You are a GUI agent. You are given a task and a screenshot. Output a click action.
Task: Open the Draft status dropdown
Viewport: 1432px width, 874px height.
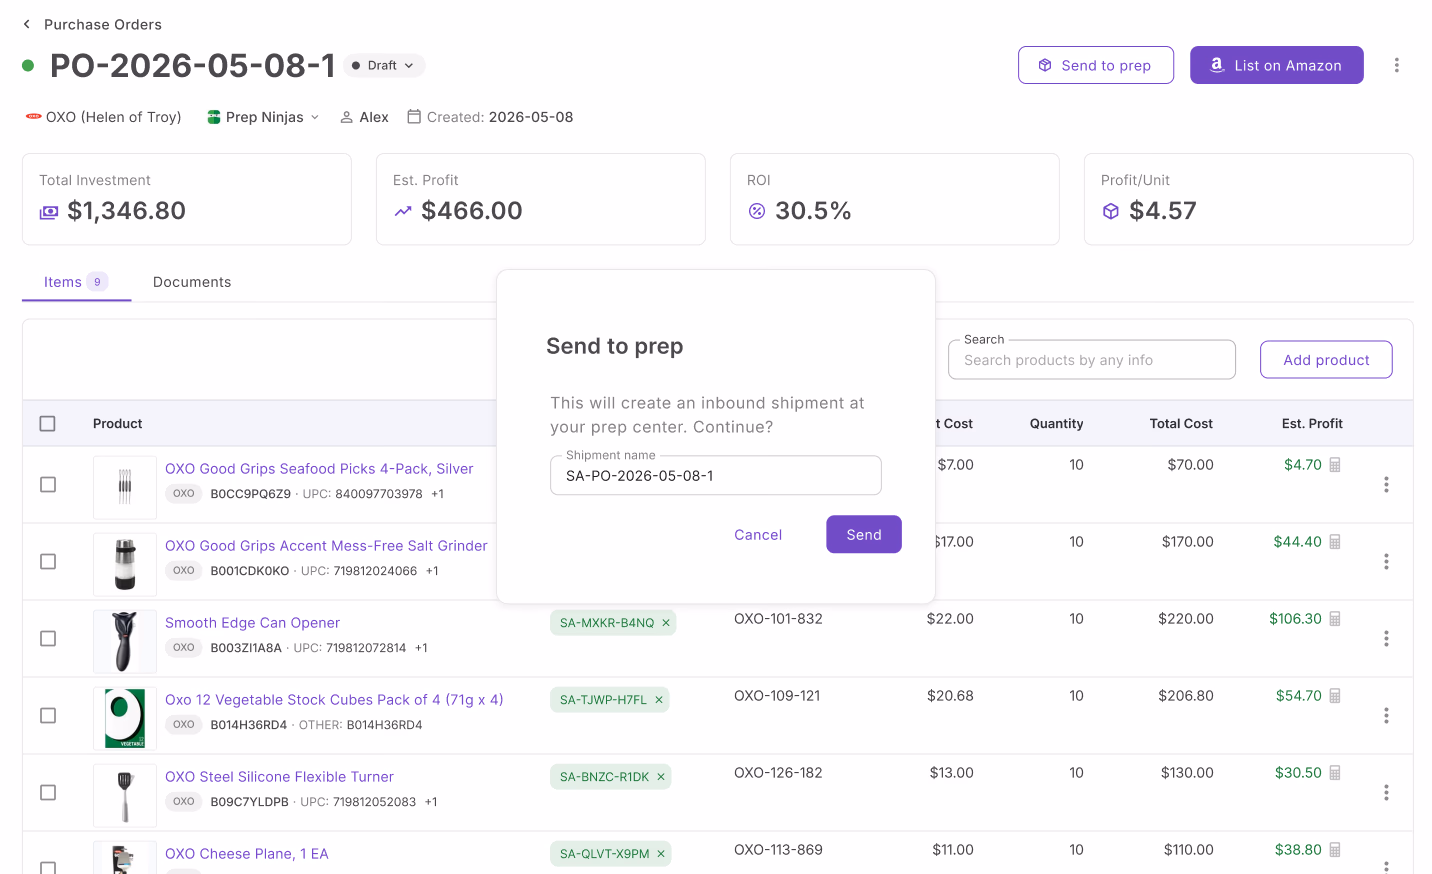coord(384,65)
